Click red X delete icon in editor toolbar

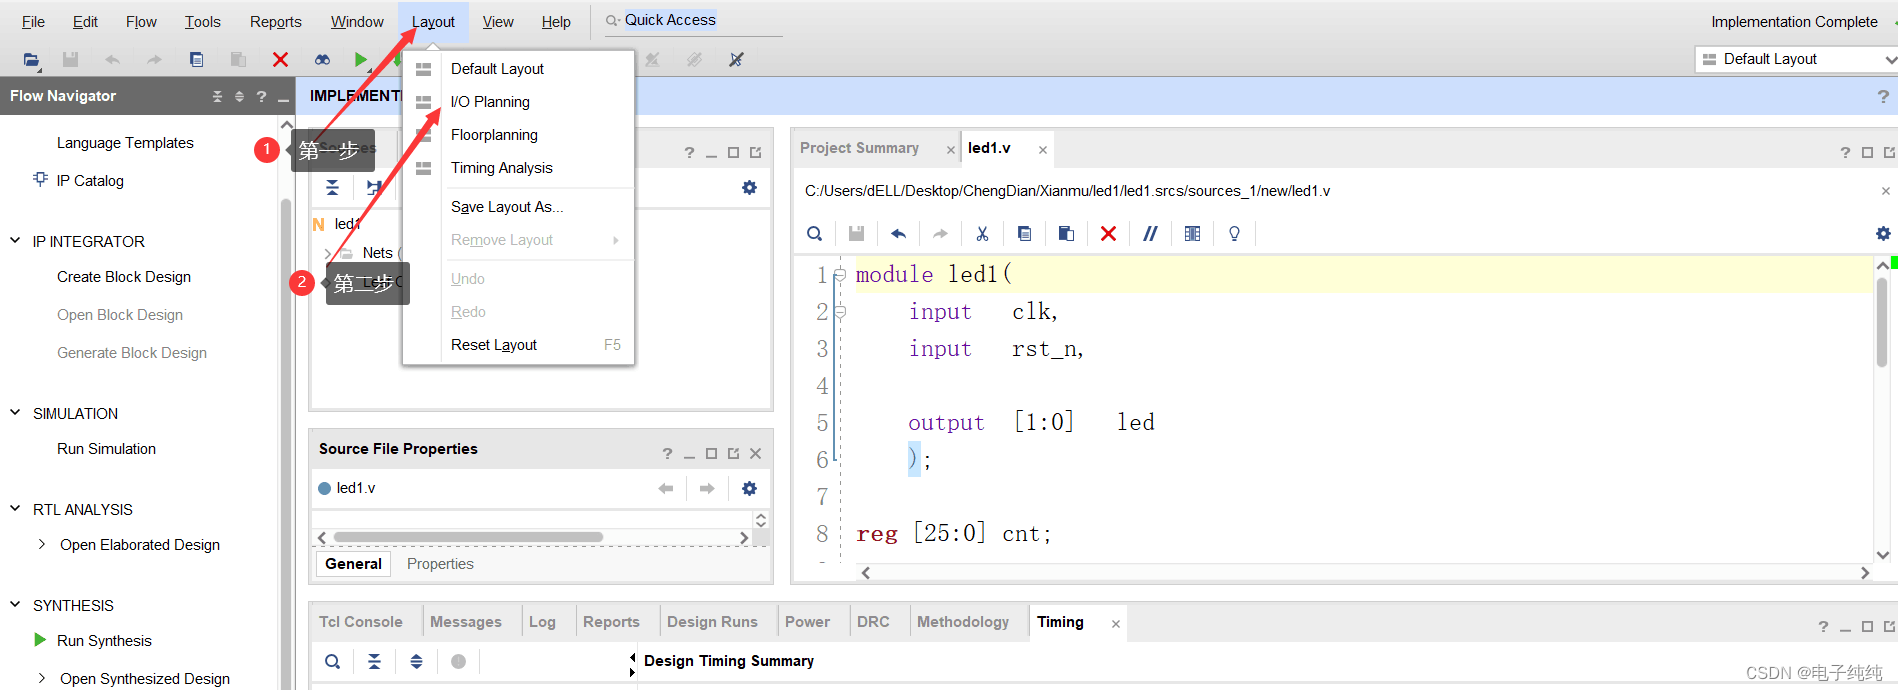[x=1108, y=234]
